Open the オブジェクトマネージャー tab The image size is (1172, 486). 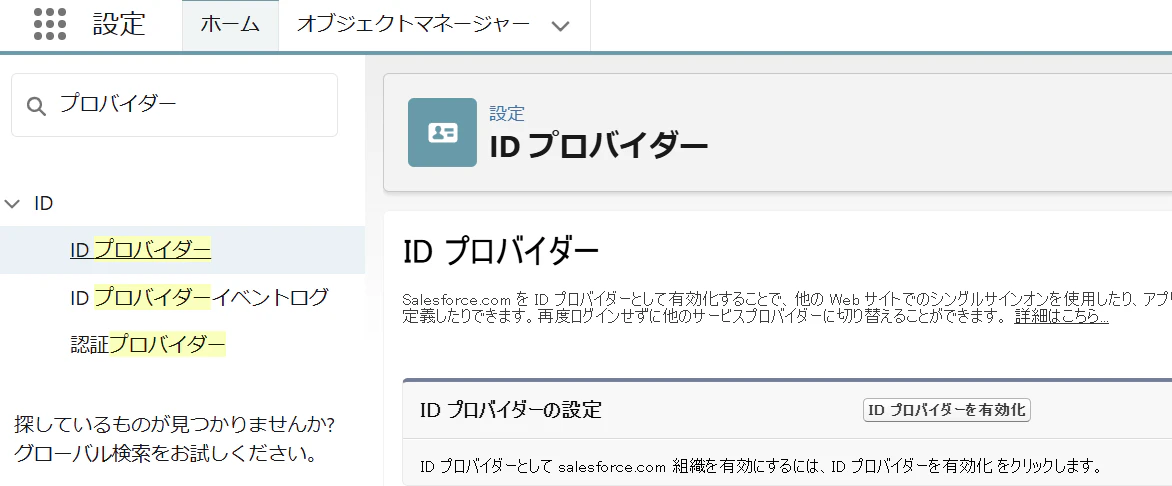pos(413,25)
